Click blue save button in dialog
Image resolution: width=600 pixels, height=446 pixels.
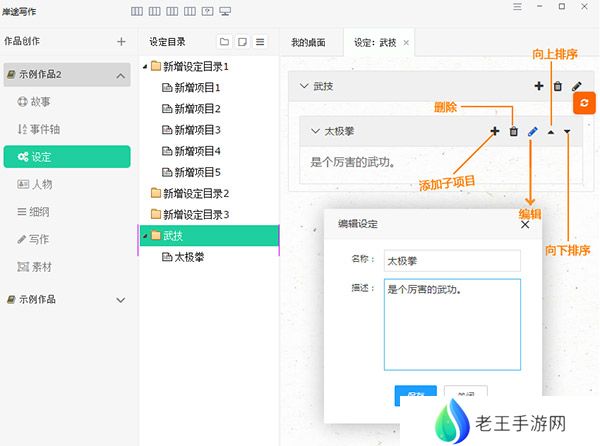tap(416, 394)
